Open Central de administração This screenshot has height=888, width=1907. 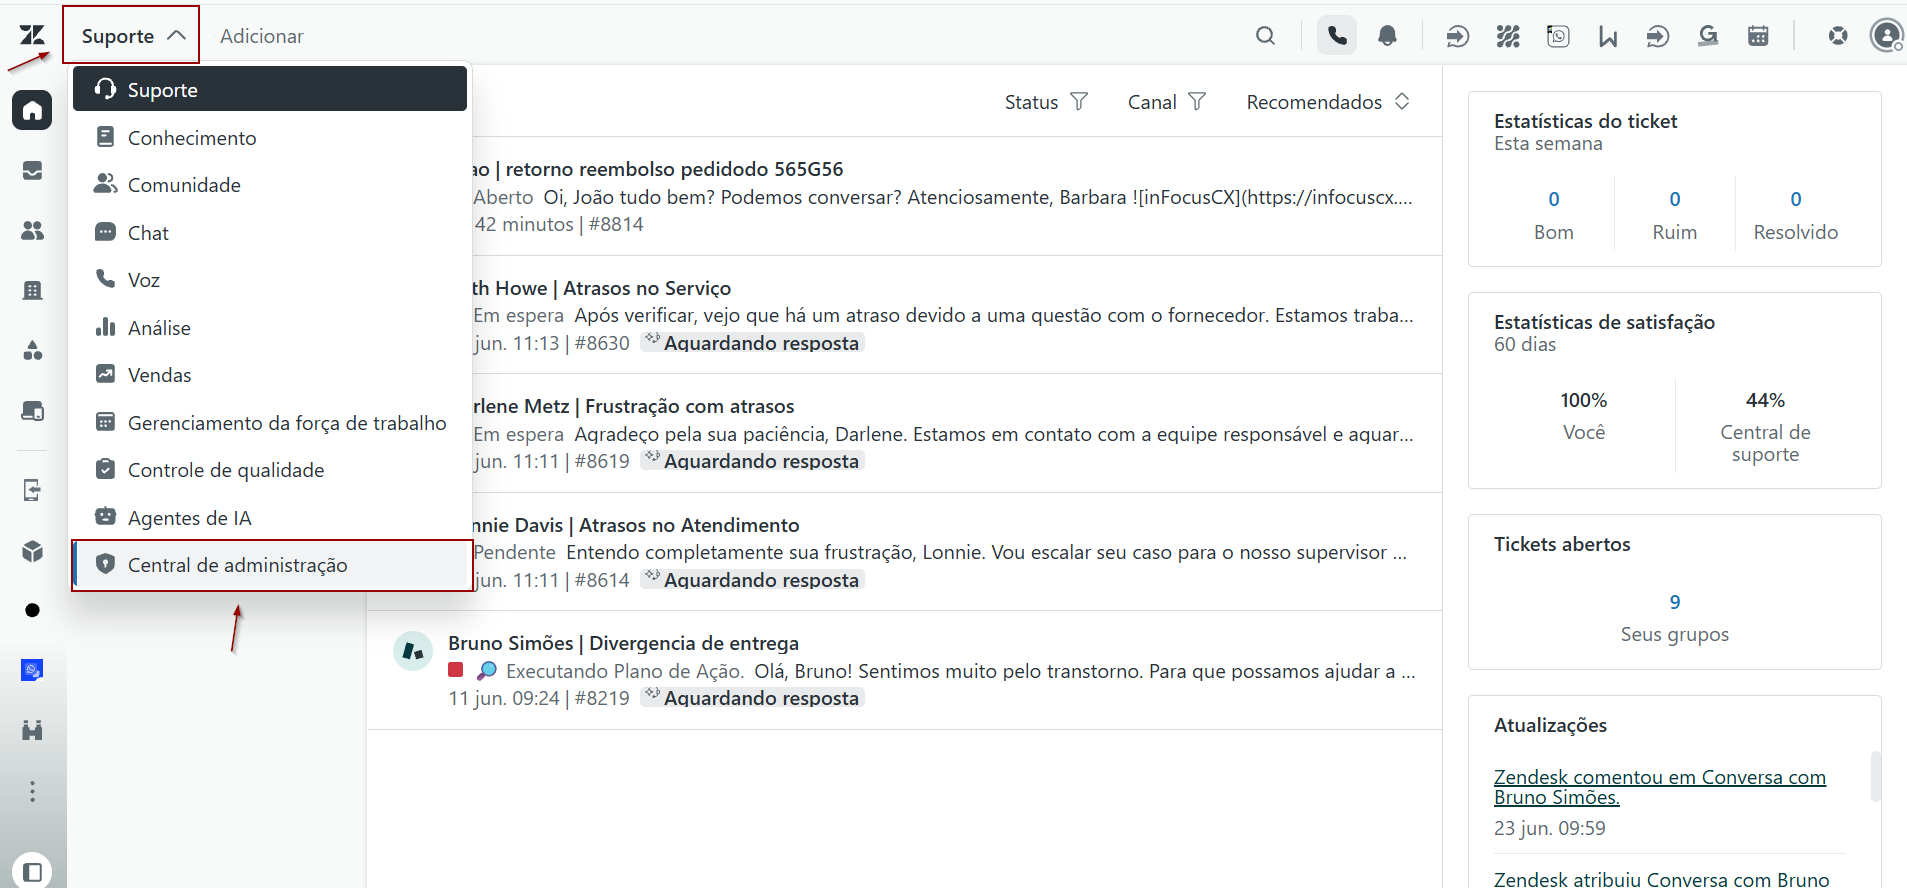[270, 565]
